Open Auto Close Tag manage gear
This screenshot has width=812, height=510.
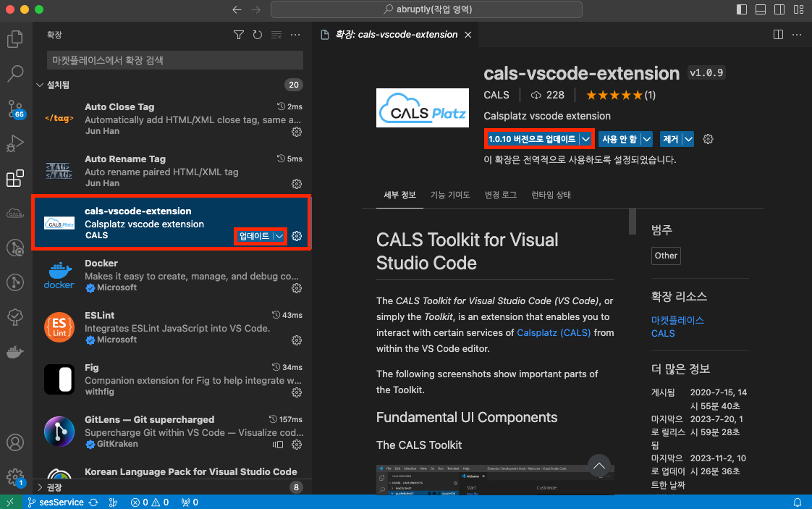point(297,132)
